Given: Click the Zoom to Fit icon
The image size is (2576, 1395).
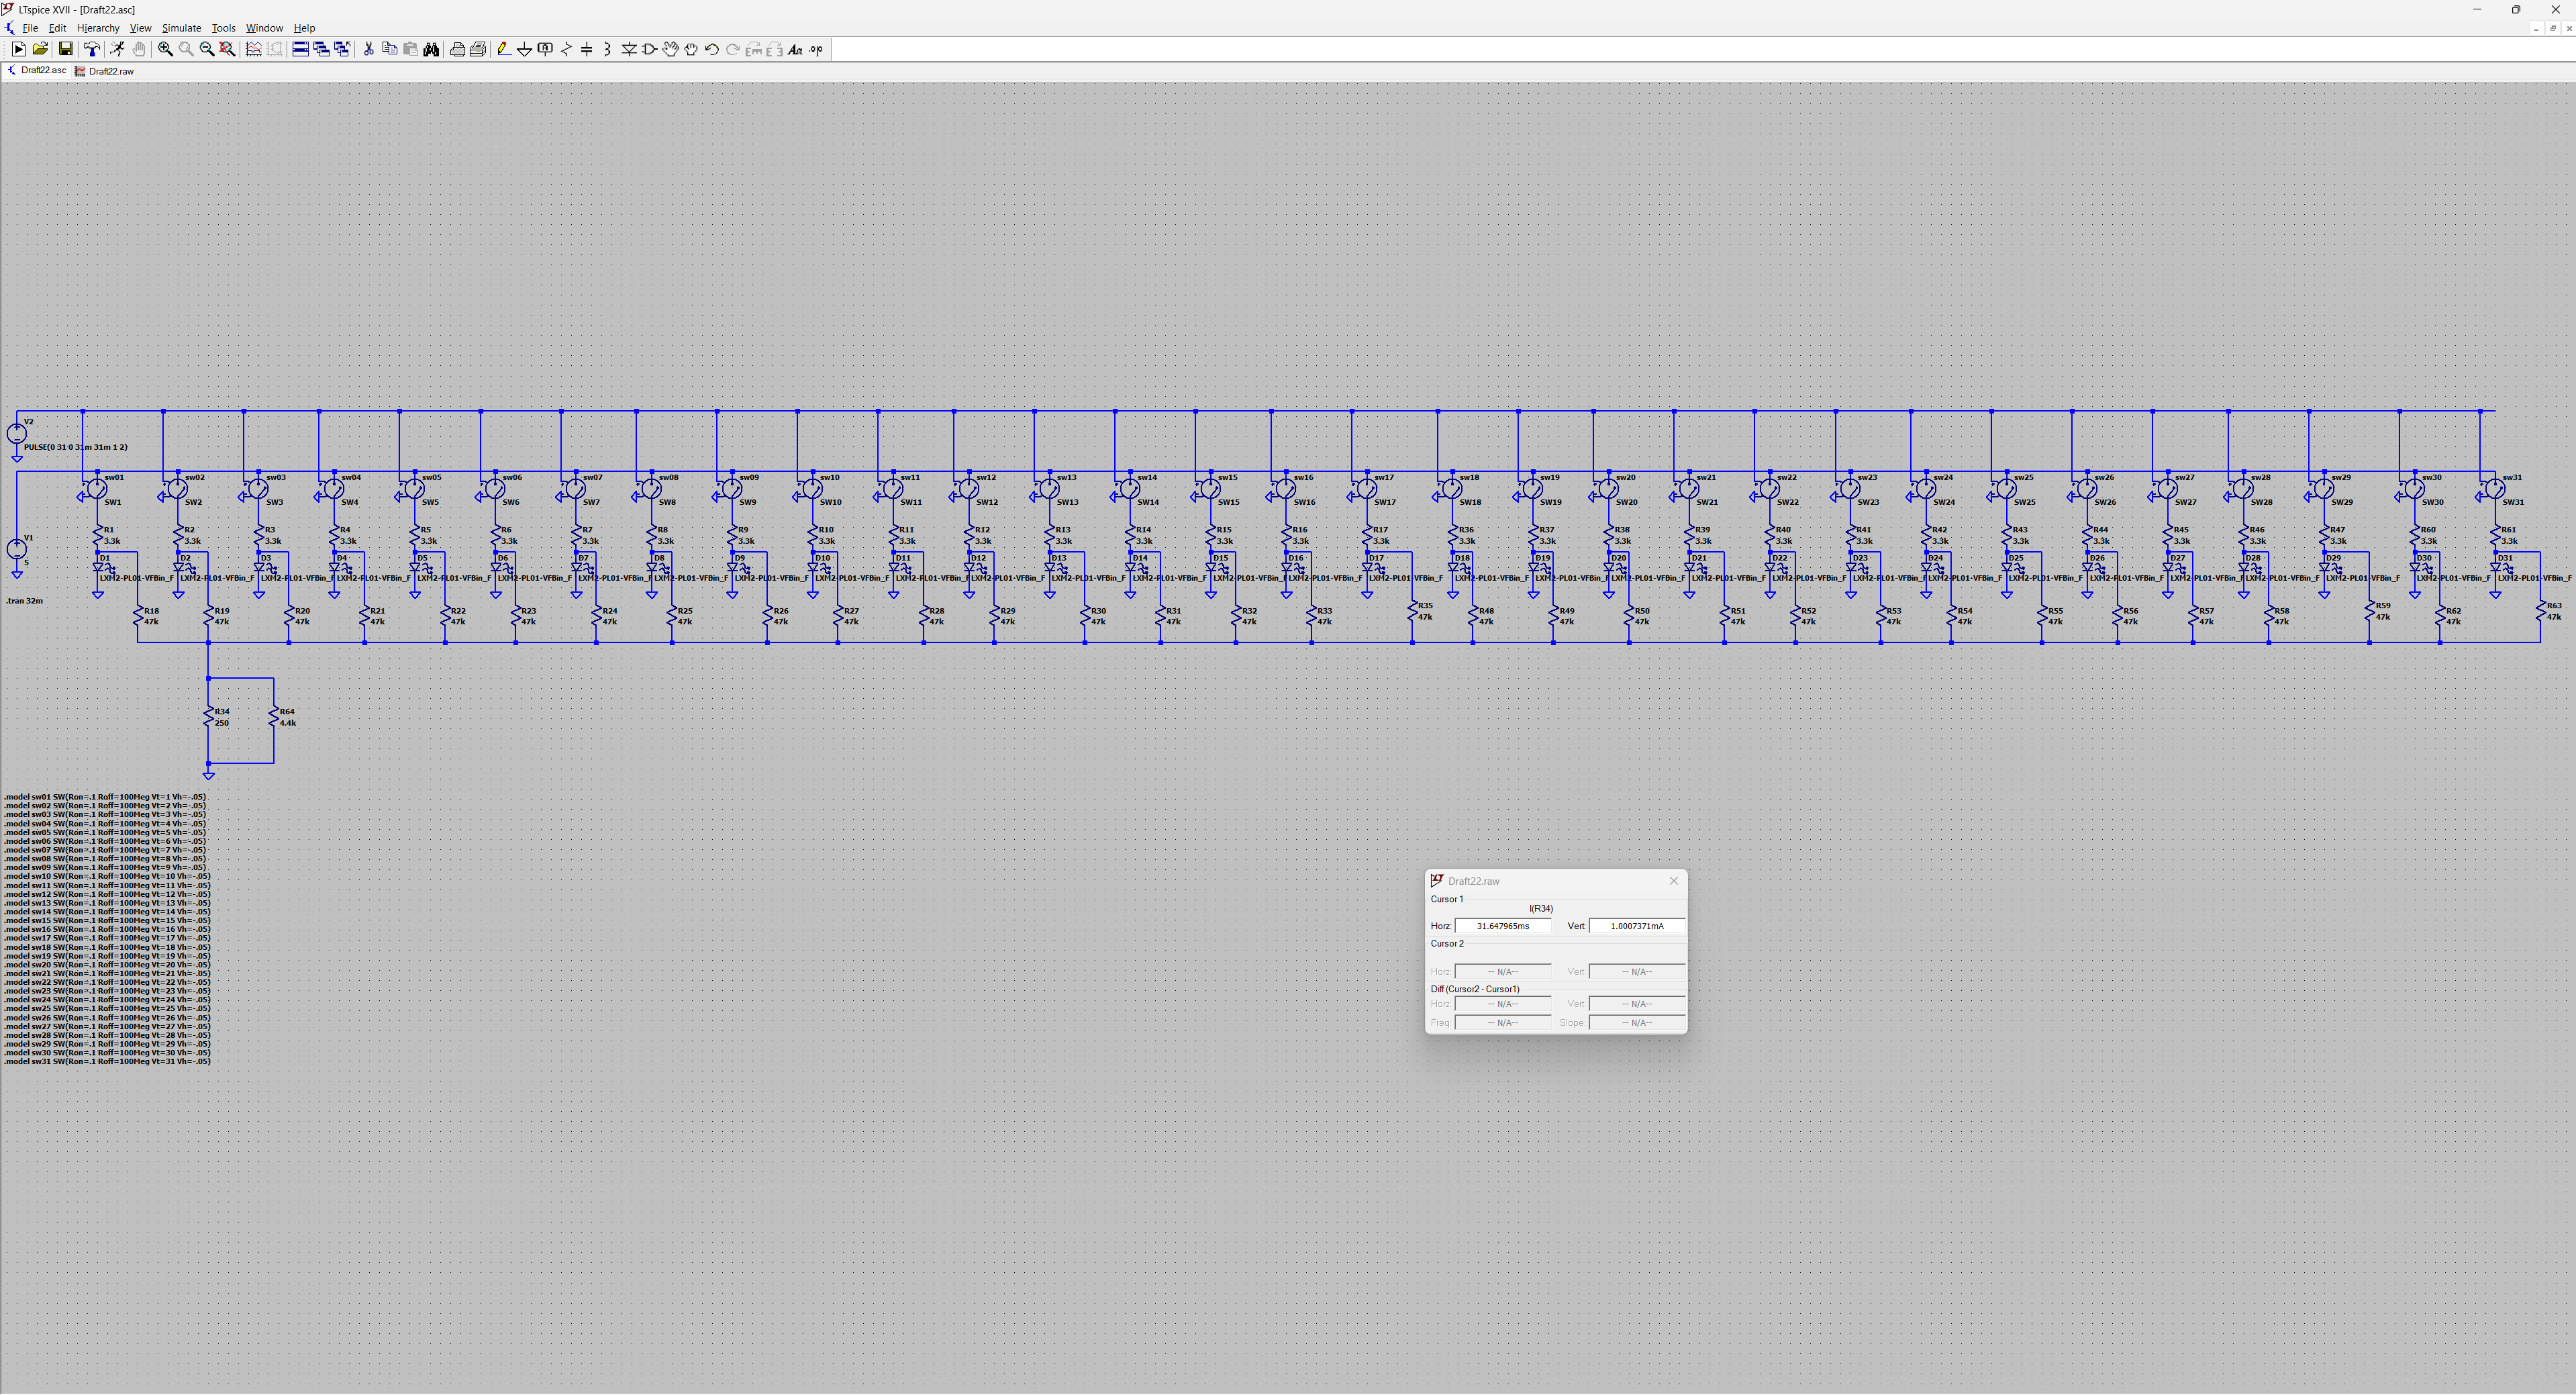Looking at the screenshot, I should pos(227,49).
